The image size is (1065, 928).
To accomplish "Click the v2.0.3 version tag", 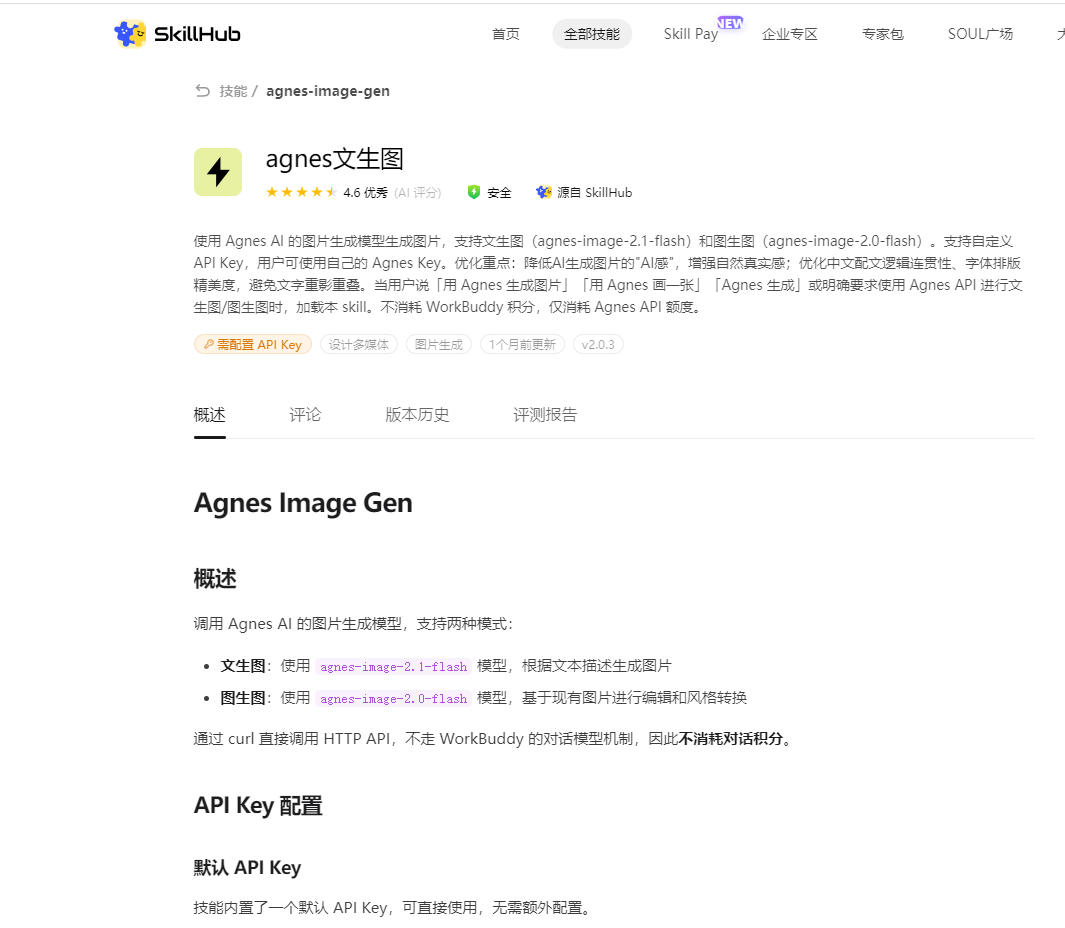I will pyautogui.click(x=598, y=344).
